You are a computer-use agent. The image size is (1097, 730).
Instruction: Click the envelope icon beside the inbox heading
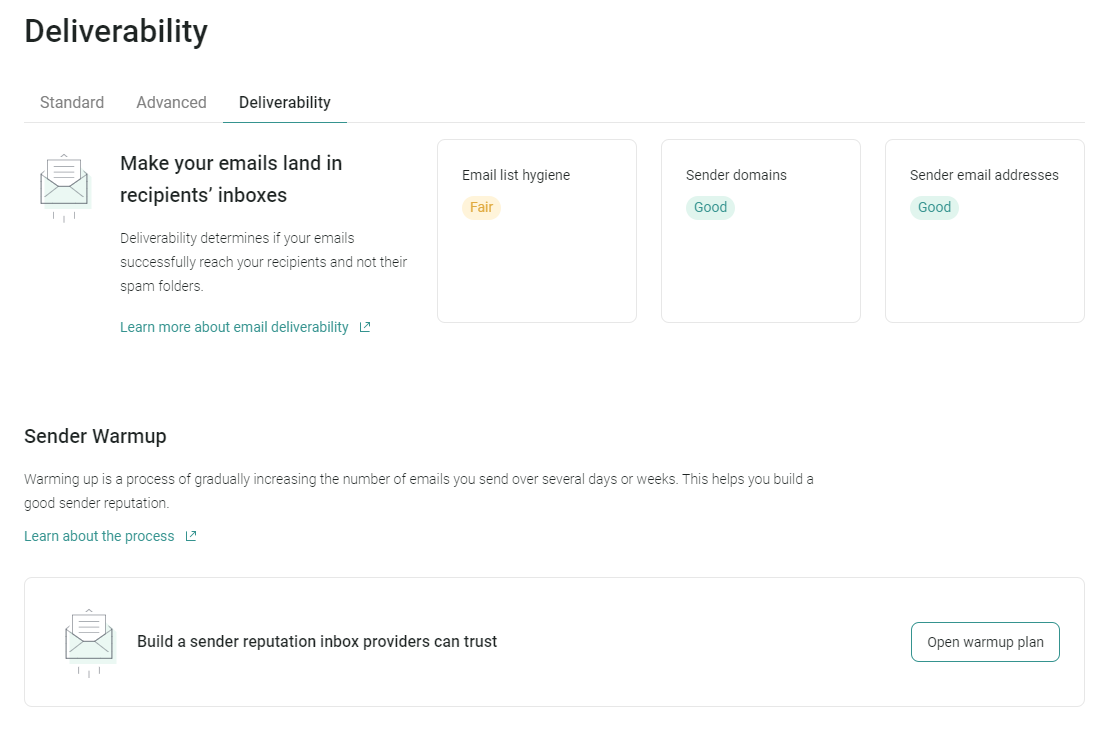pos(65,188)
